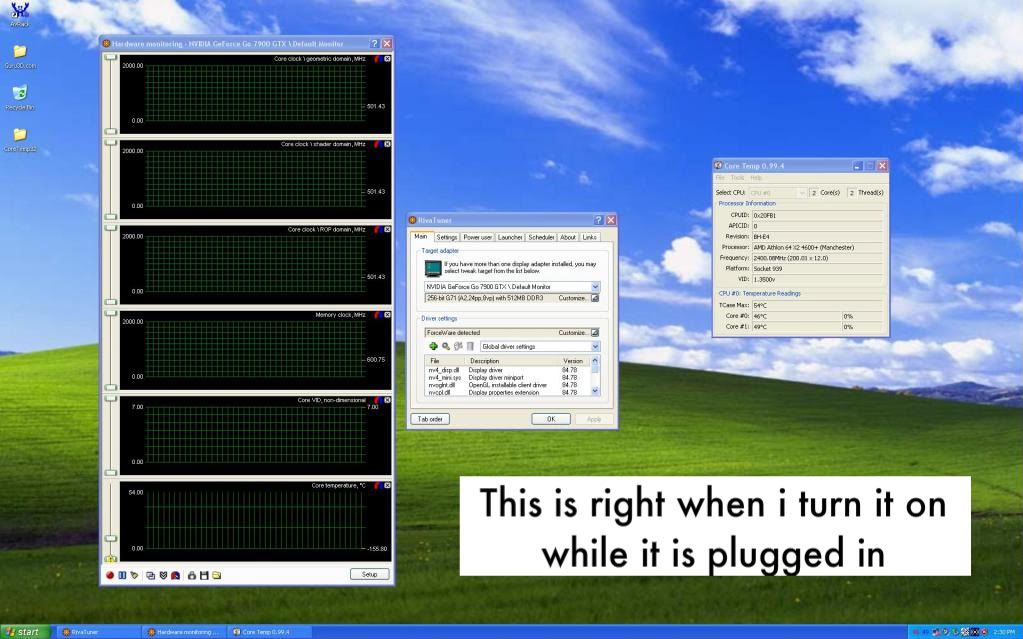
Task: Click the green plus icon in Driver settings
Action: (x=433, y=346)
